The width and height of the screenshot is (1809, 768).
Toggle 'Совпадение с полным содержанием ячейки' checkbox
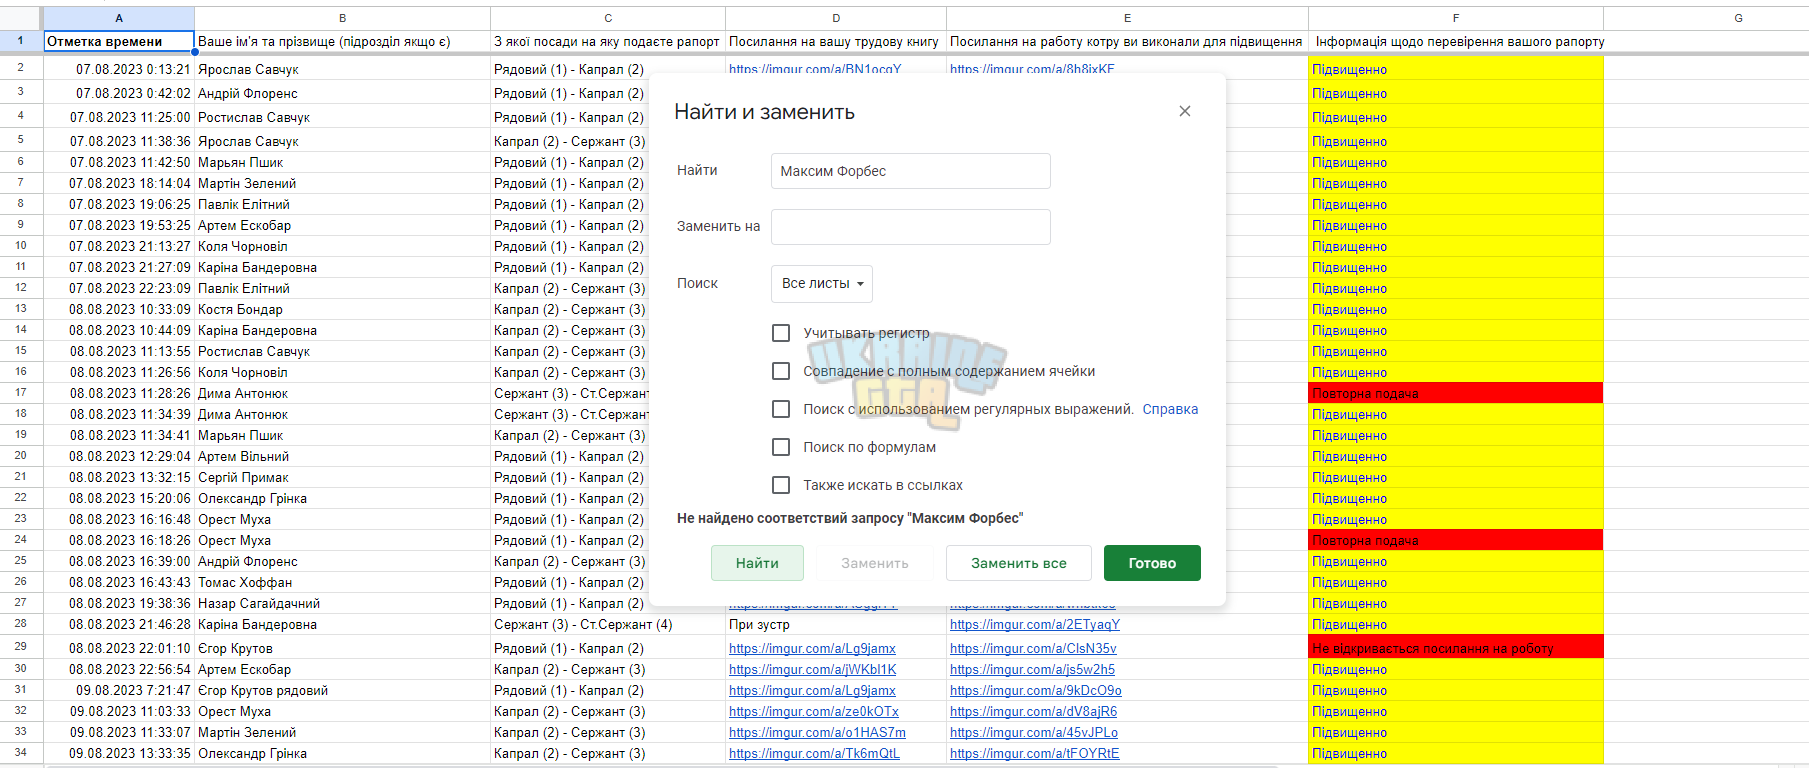(781, 371)
